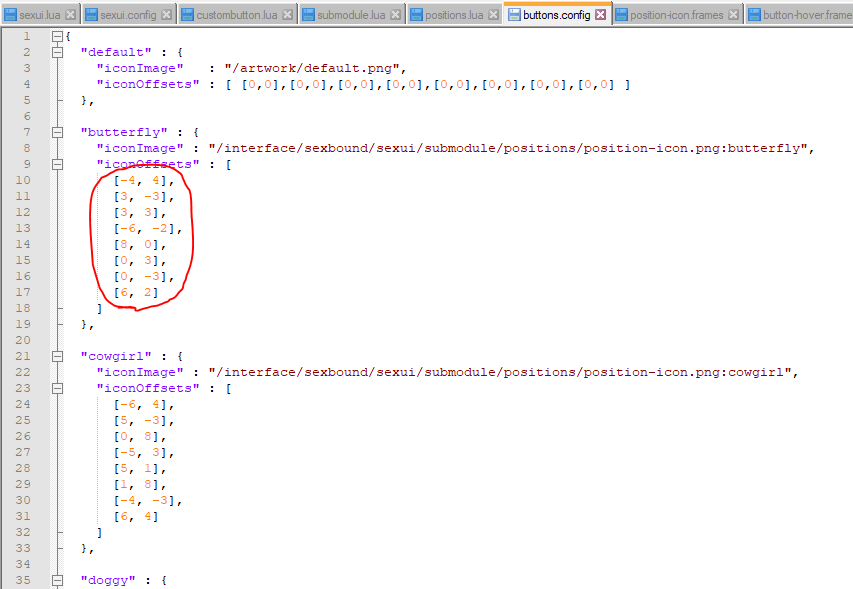Click the disk icon on positions.lua tab
853x589 pixels.
[x=417, y=15]
